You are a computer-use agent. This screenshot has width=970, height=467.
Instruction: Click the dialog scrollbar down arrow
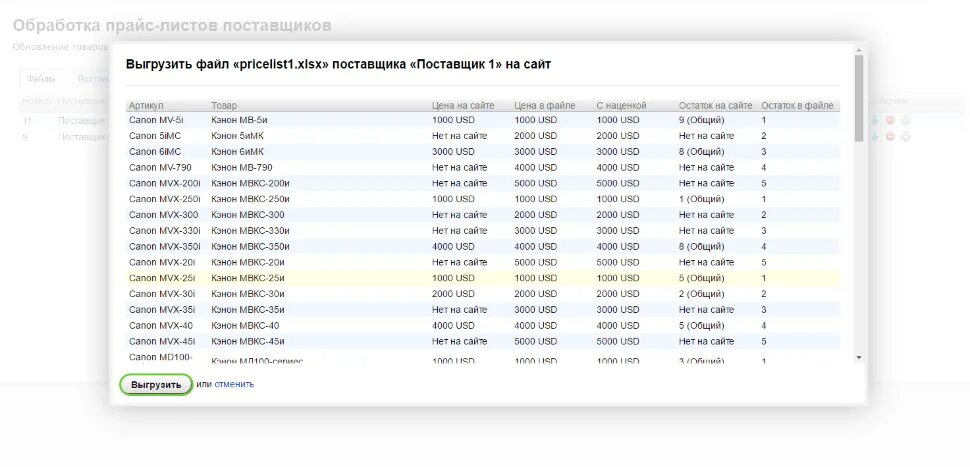859,358
